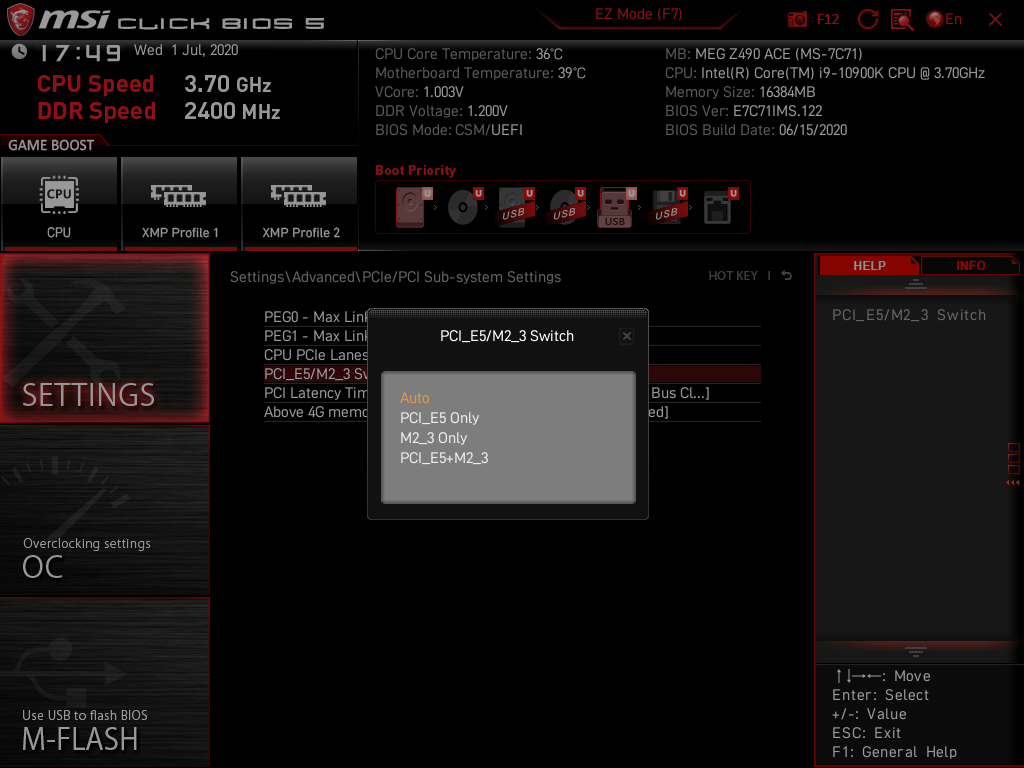Choose the PCI_E5+M2_3 option
The image size is (1024, 768).
[x=446, y=457]
